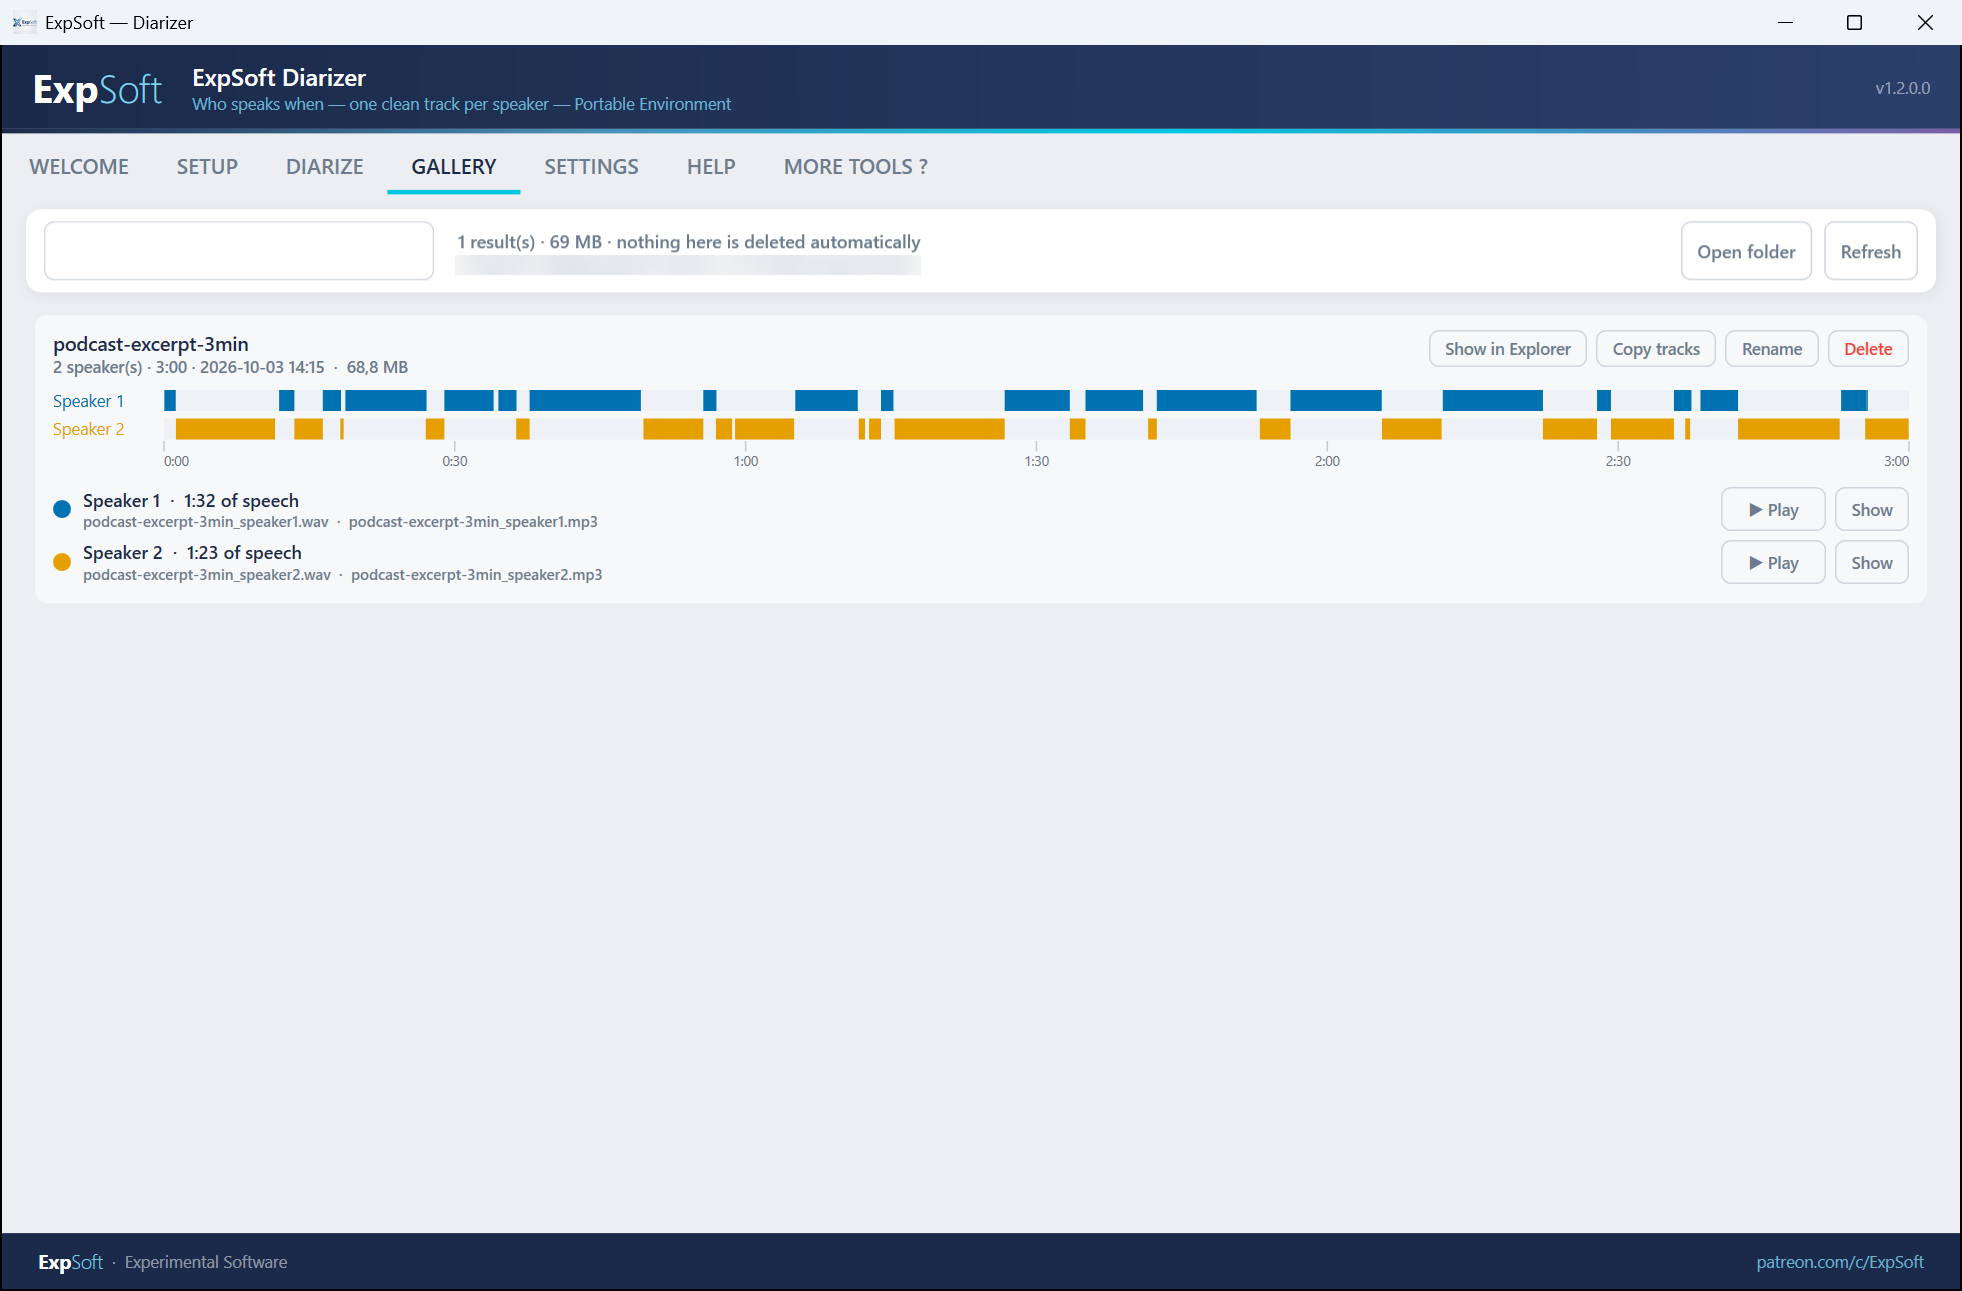Play the Speaker 1 track

(x=1773, y=510)
